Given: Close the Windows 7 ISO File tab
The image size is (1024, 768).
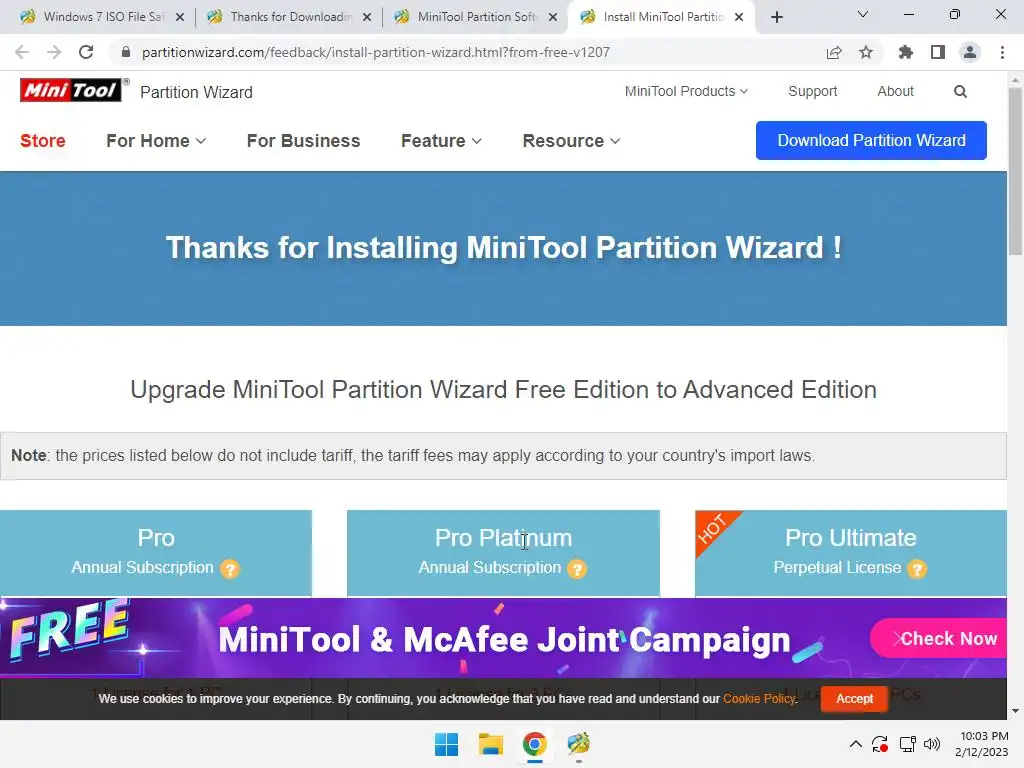Looking at the screenshot, I should [x=180, y=17].
